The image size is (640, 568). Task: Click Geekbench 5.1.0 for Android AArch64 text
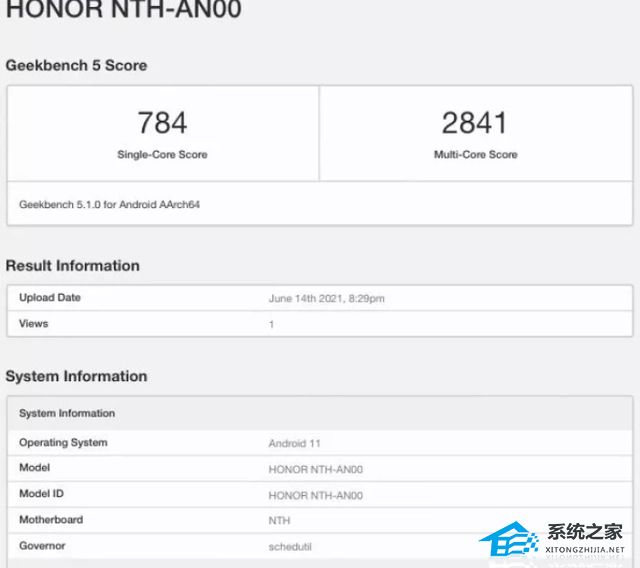click(x=109, y=204)
